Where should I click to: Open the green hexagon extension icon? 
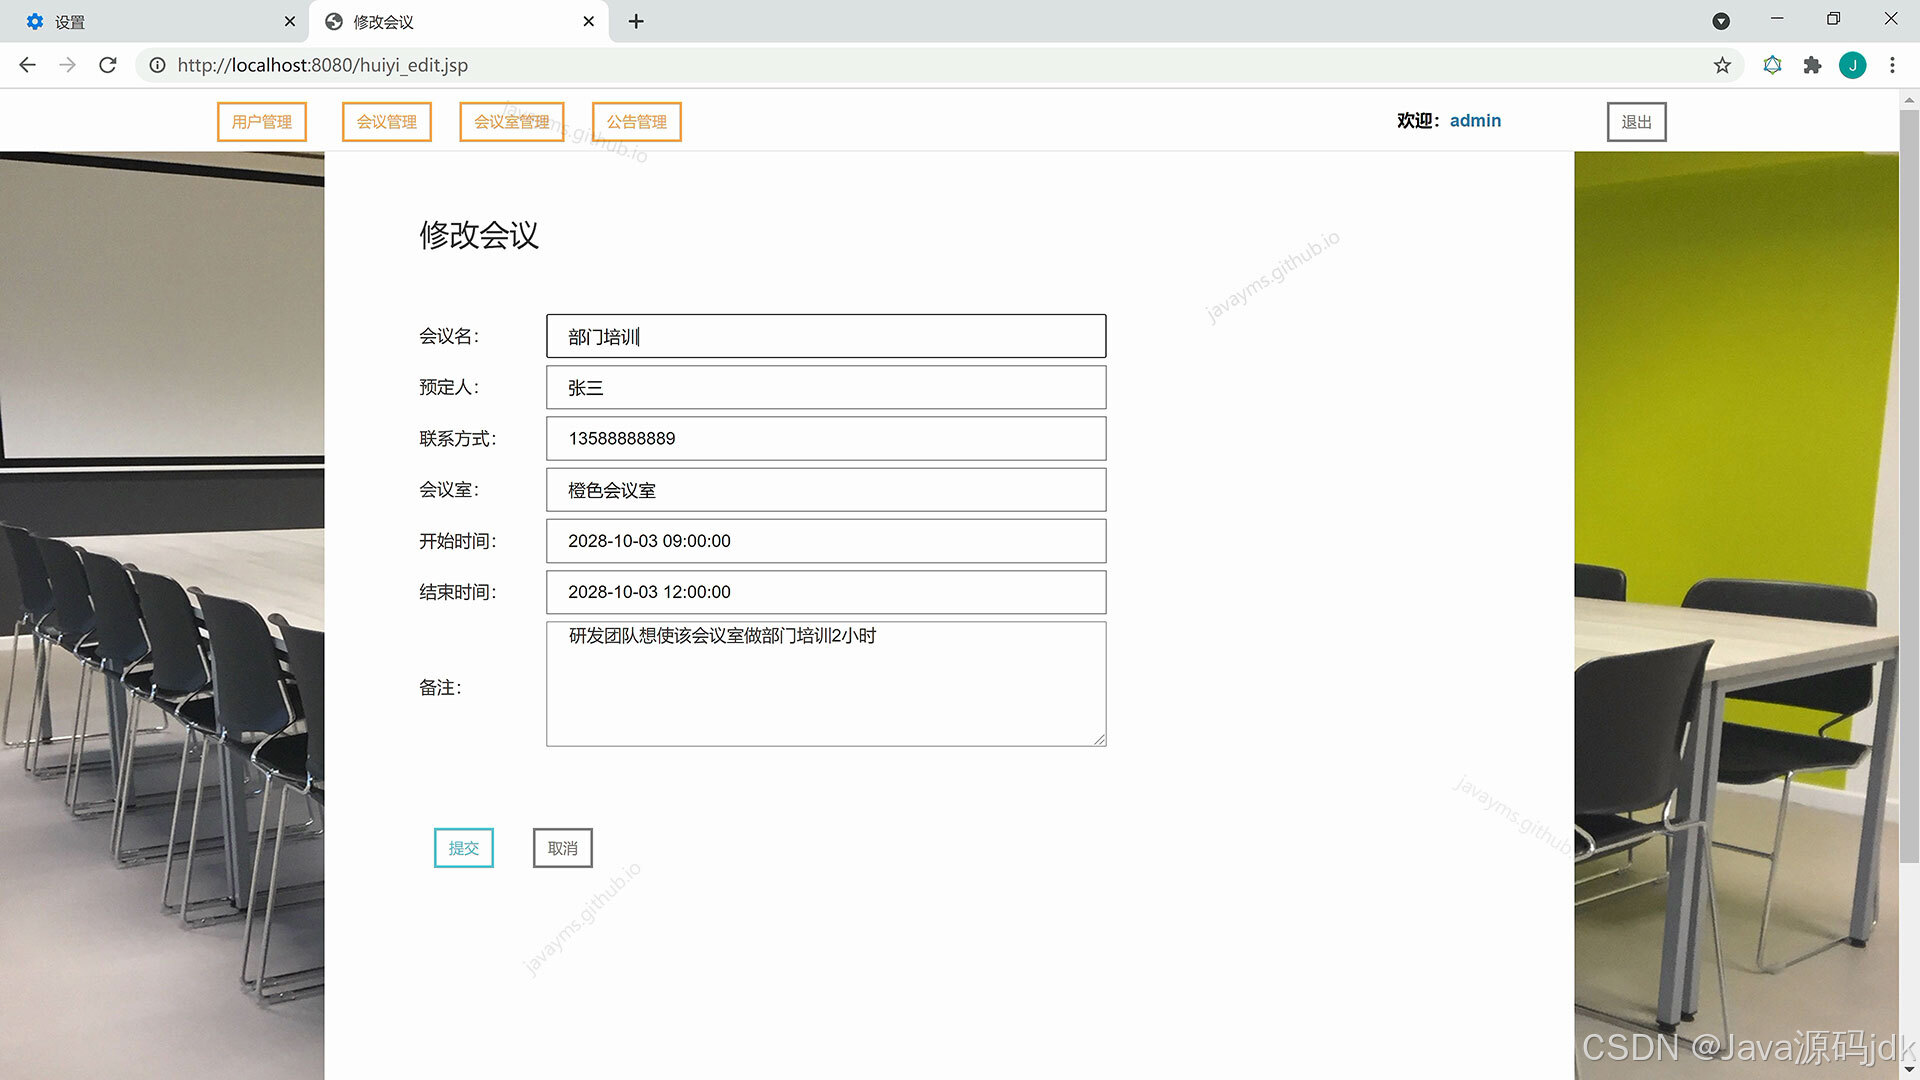point(1772,65)
